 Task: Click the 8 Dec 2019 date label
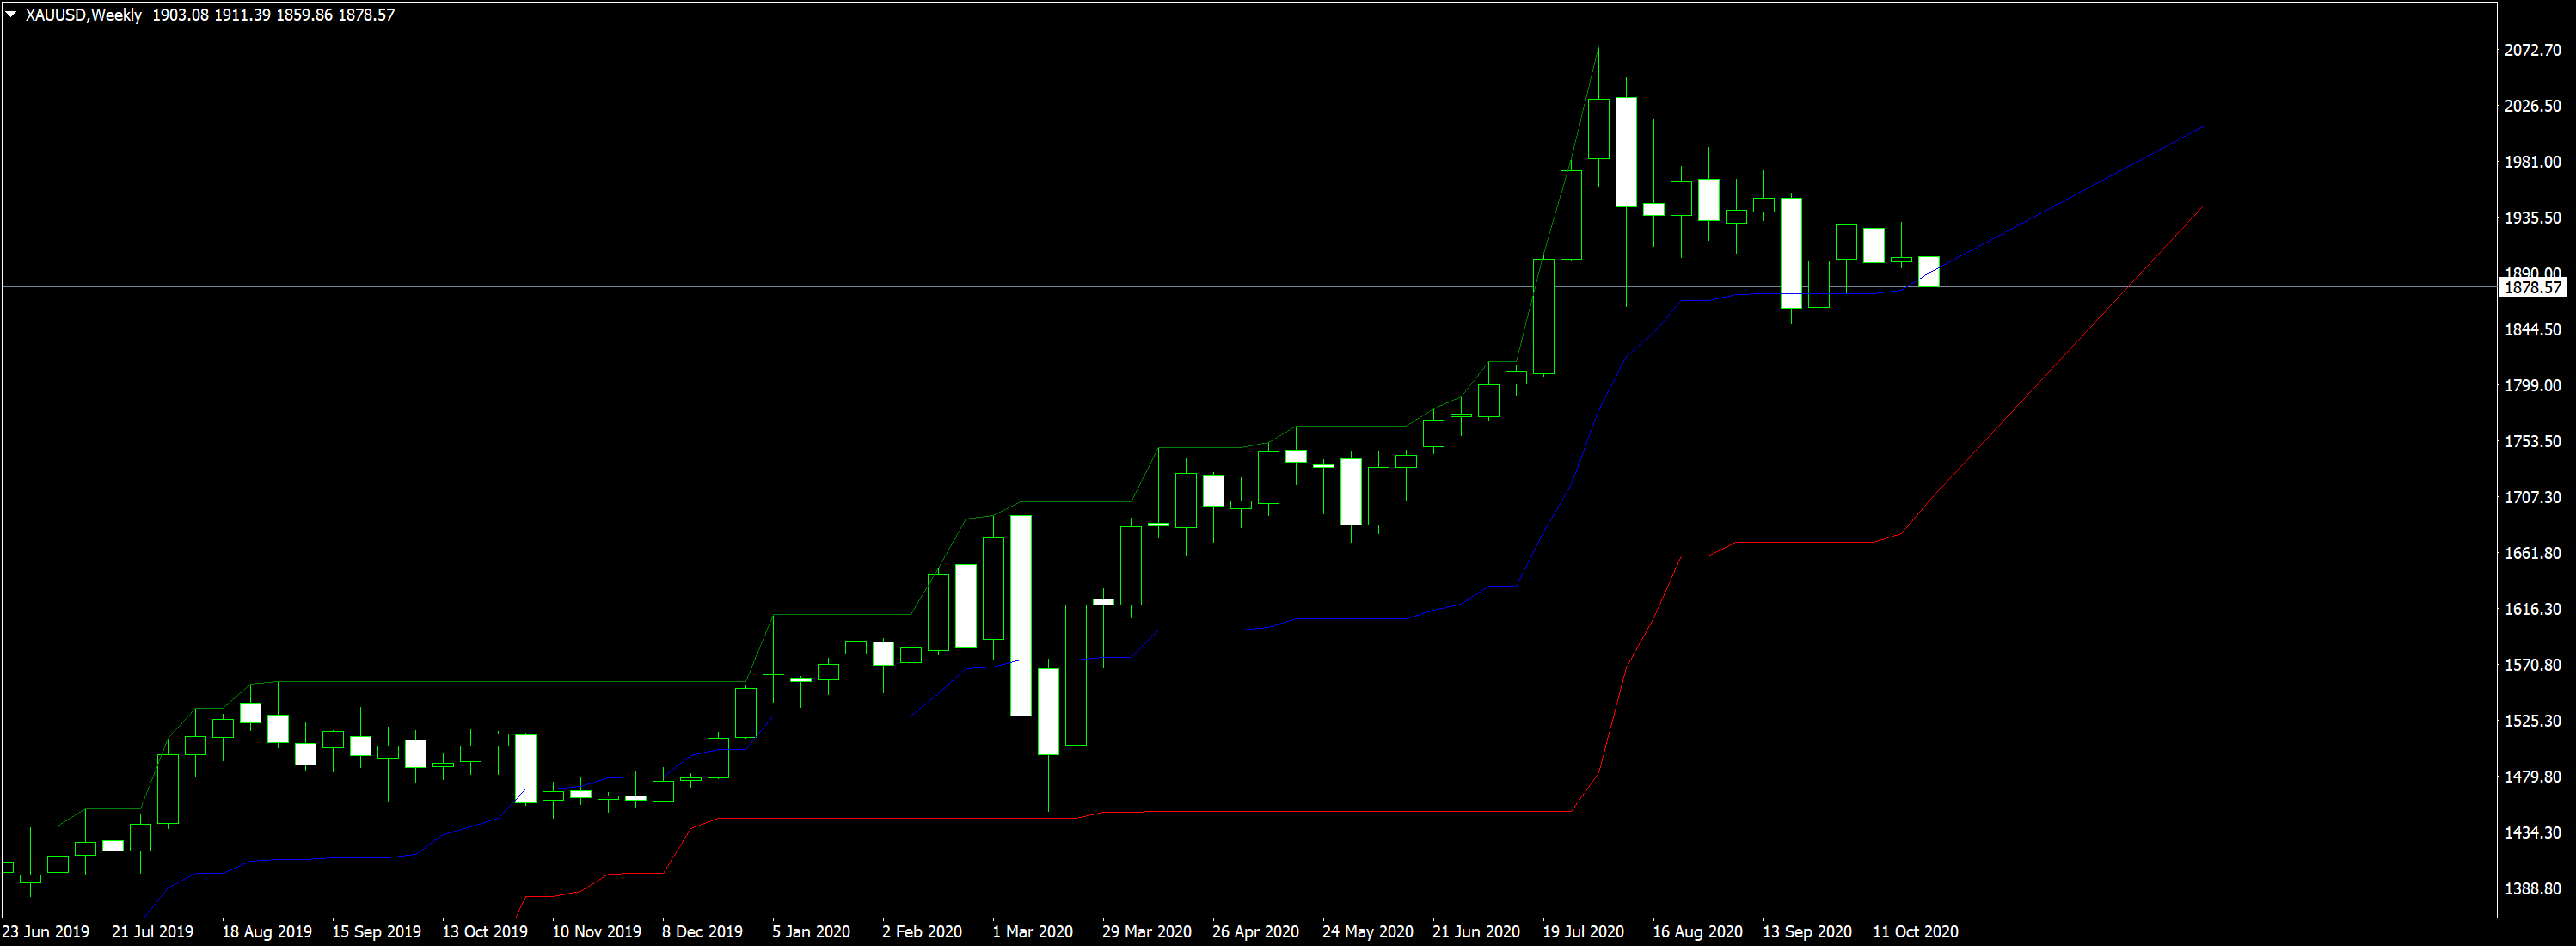(703, 932)
